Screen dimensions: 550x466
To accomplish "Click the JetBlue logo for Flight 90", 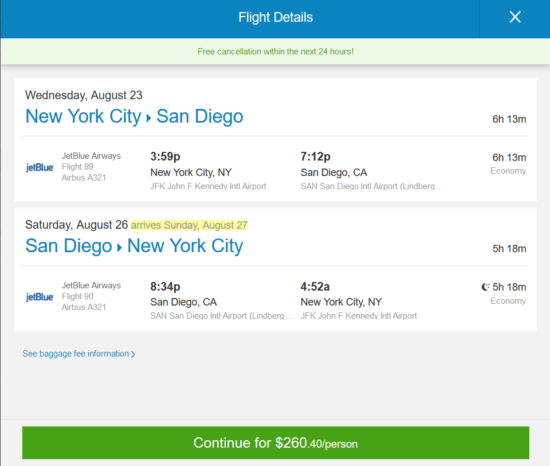I will click(x=40, y=297).
